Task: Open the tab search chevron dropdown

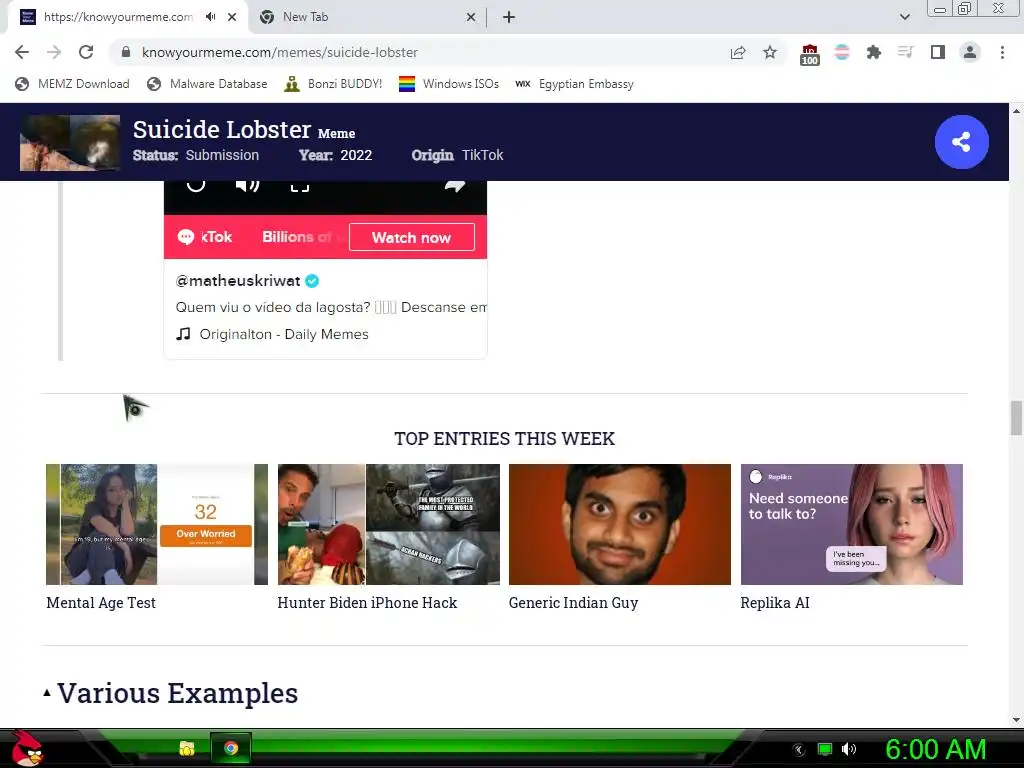Action: tap(904, 17)
